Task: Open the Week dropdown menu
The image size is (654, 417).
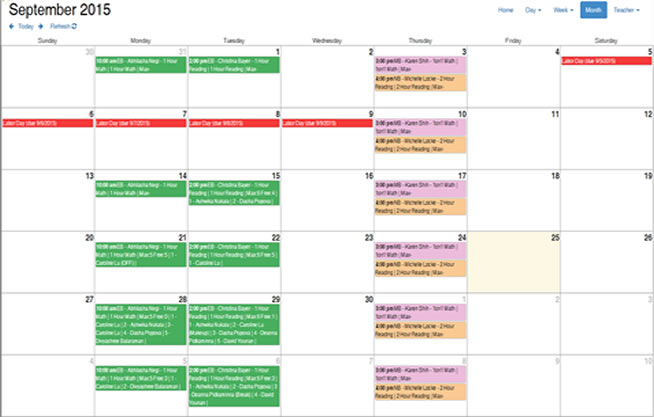Action: pos(563,10)
